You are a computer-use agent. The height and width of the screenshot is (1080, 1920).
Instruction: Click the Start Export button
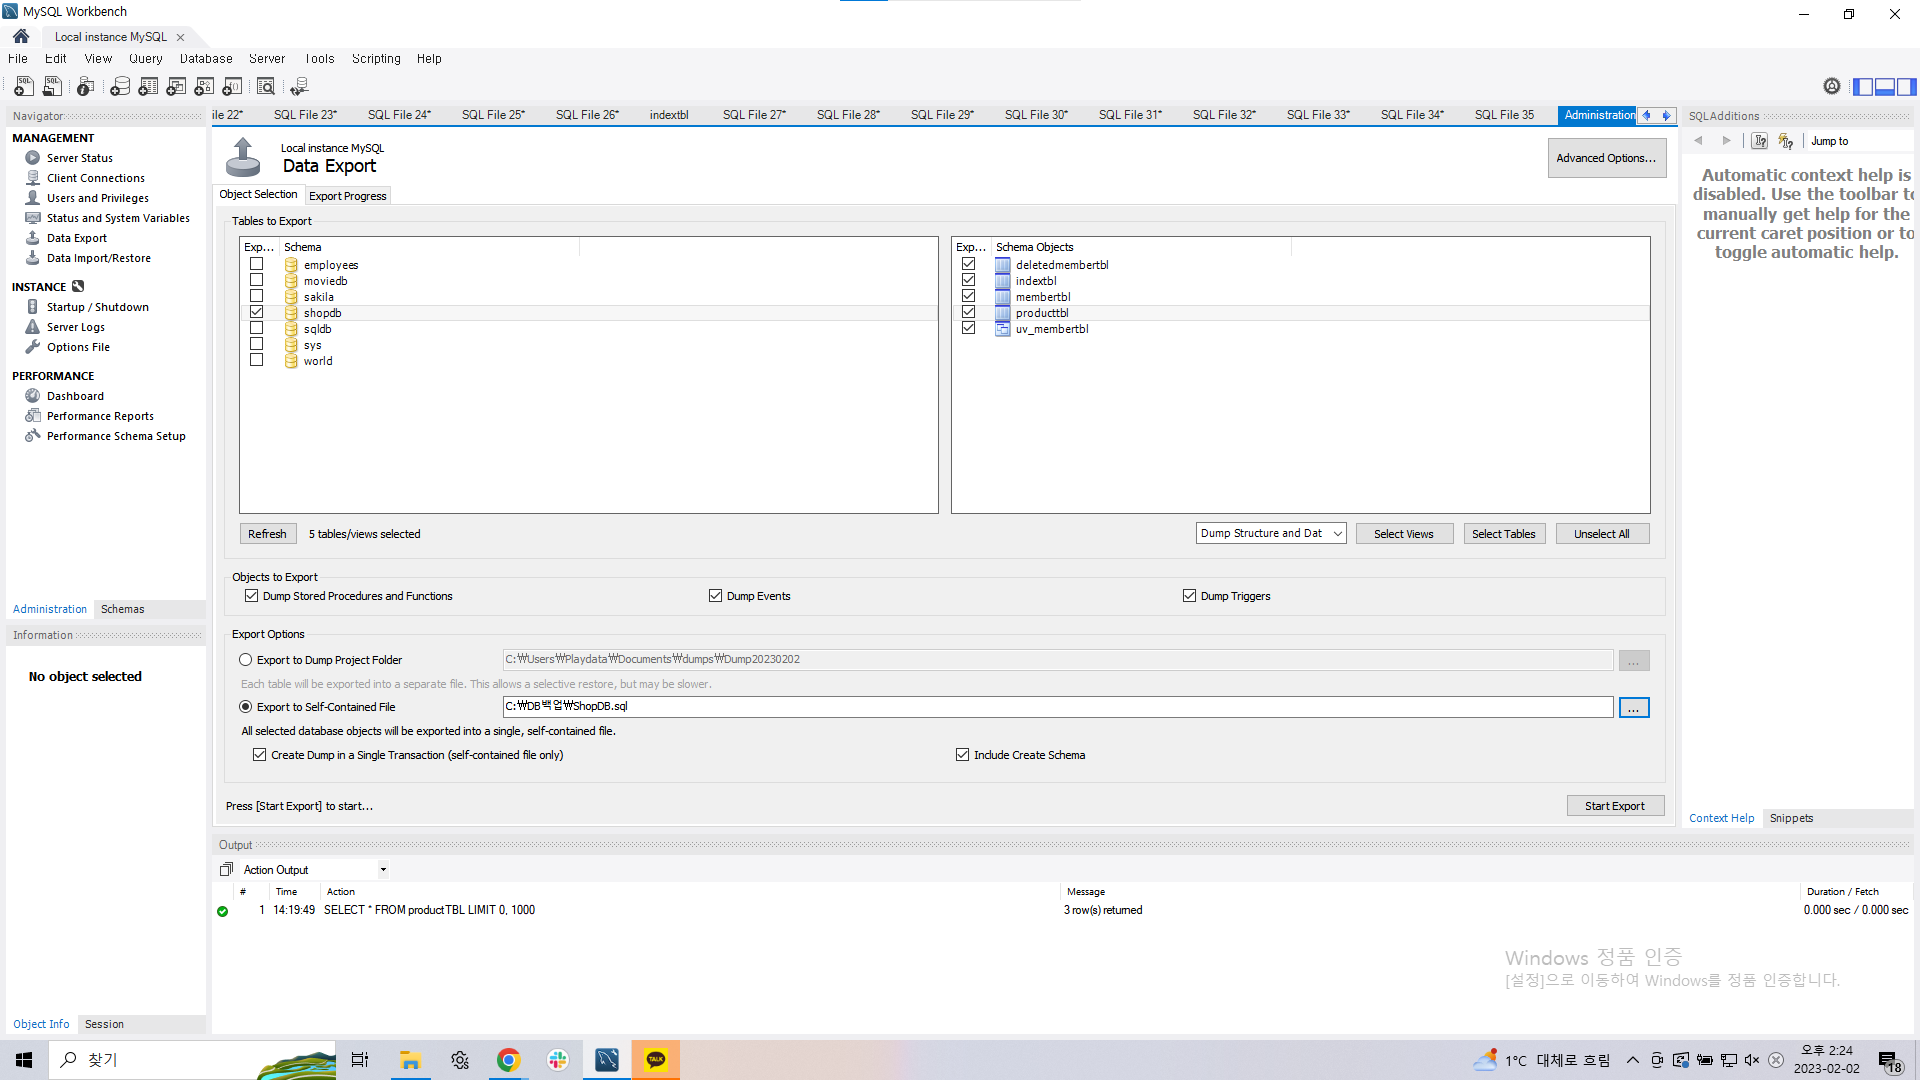pyautogui.click(x=1615, y=806)
